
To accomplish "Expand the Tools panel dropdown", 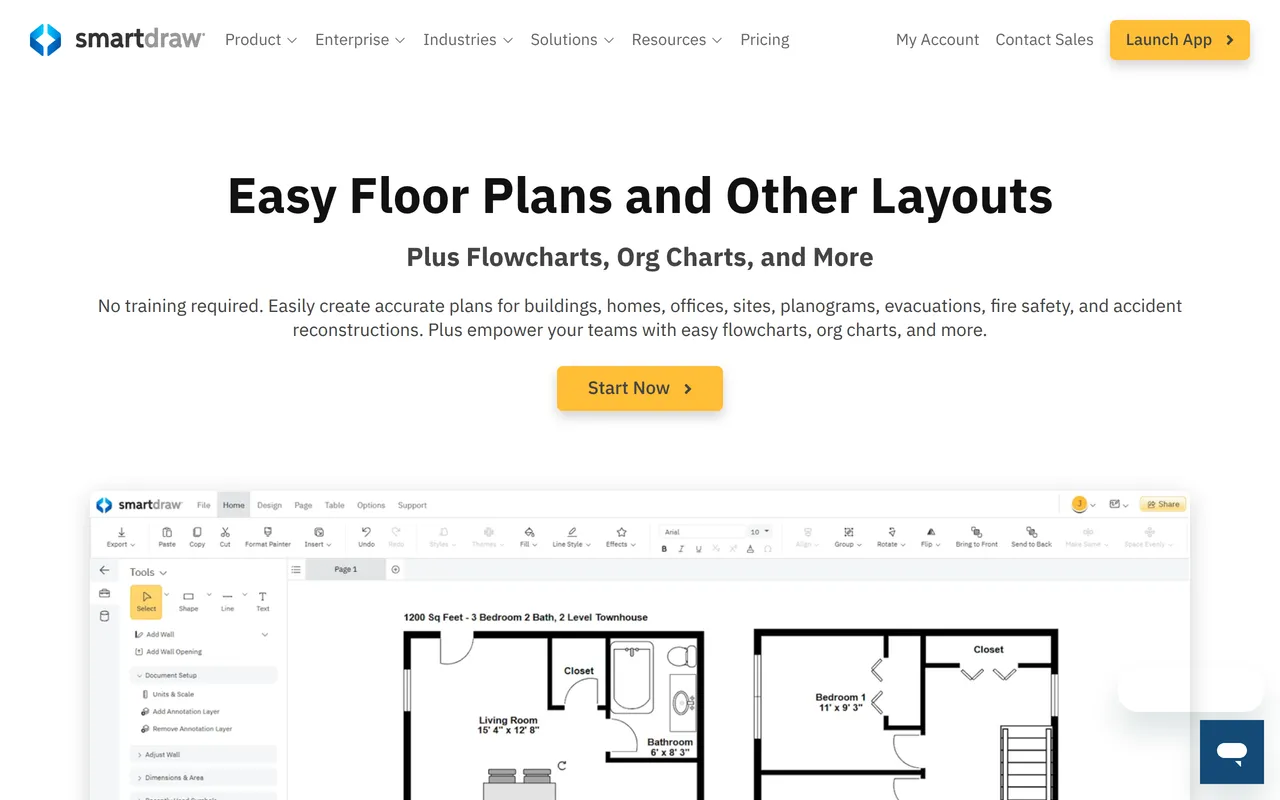I will point(148,572).
